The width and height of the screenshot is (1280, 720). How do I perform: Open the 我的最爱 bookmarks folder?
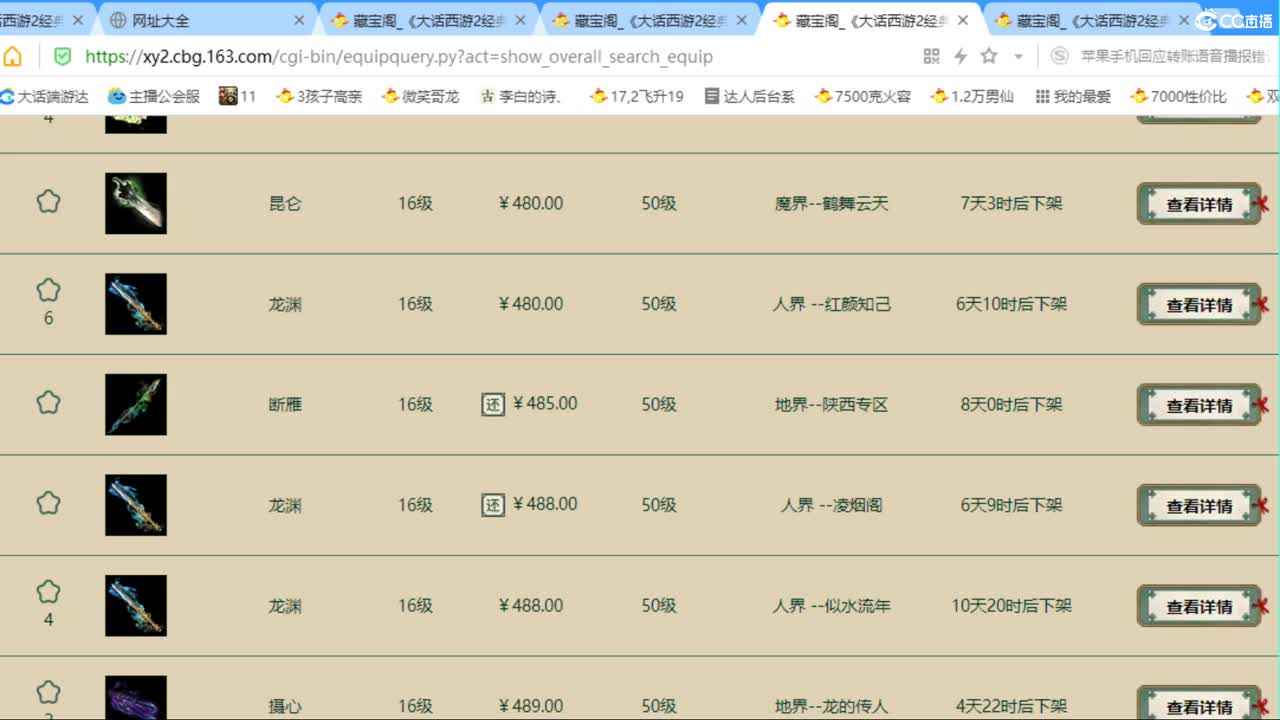[x=1073, y=96]
